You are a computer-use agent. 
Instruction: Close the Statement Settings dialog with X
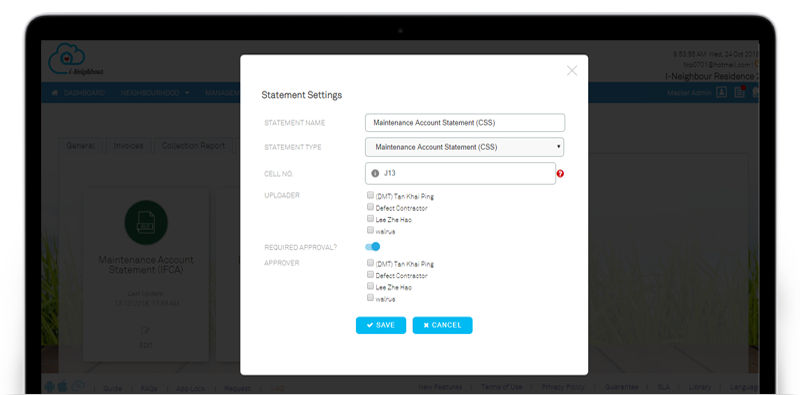click(572, 71)
